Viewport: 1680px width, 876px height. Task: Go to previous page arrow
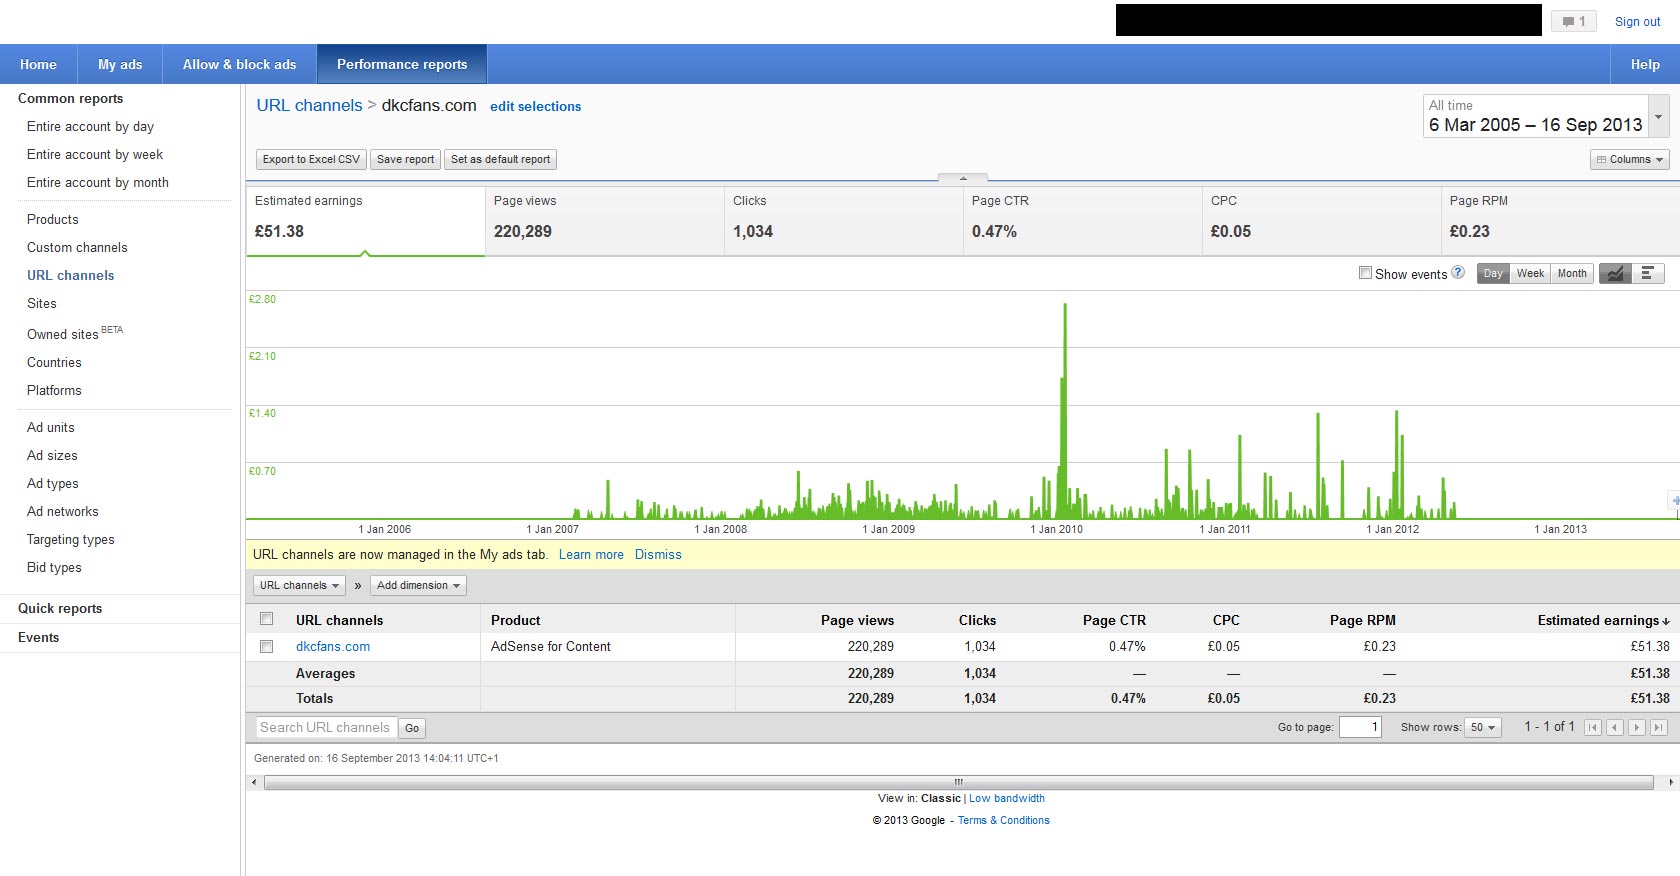click(x=1615, y=728)
